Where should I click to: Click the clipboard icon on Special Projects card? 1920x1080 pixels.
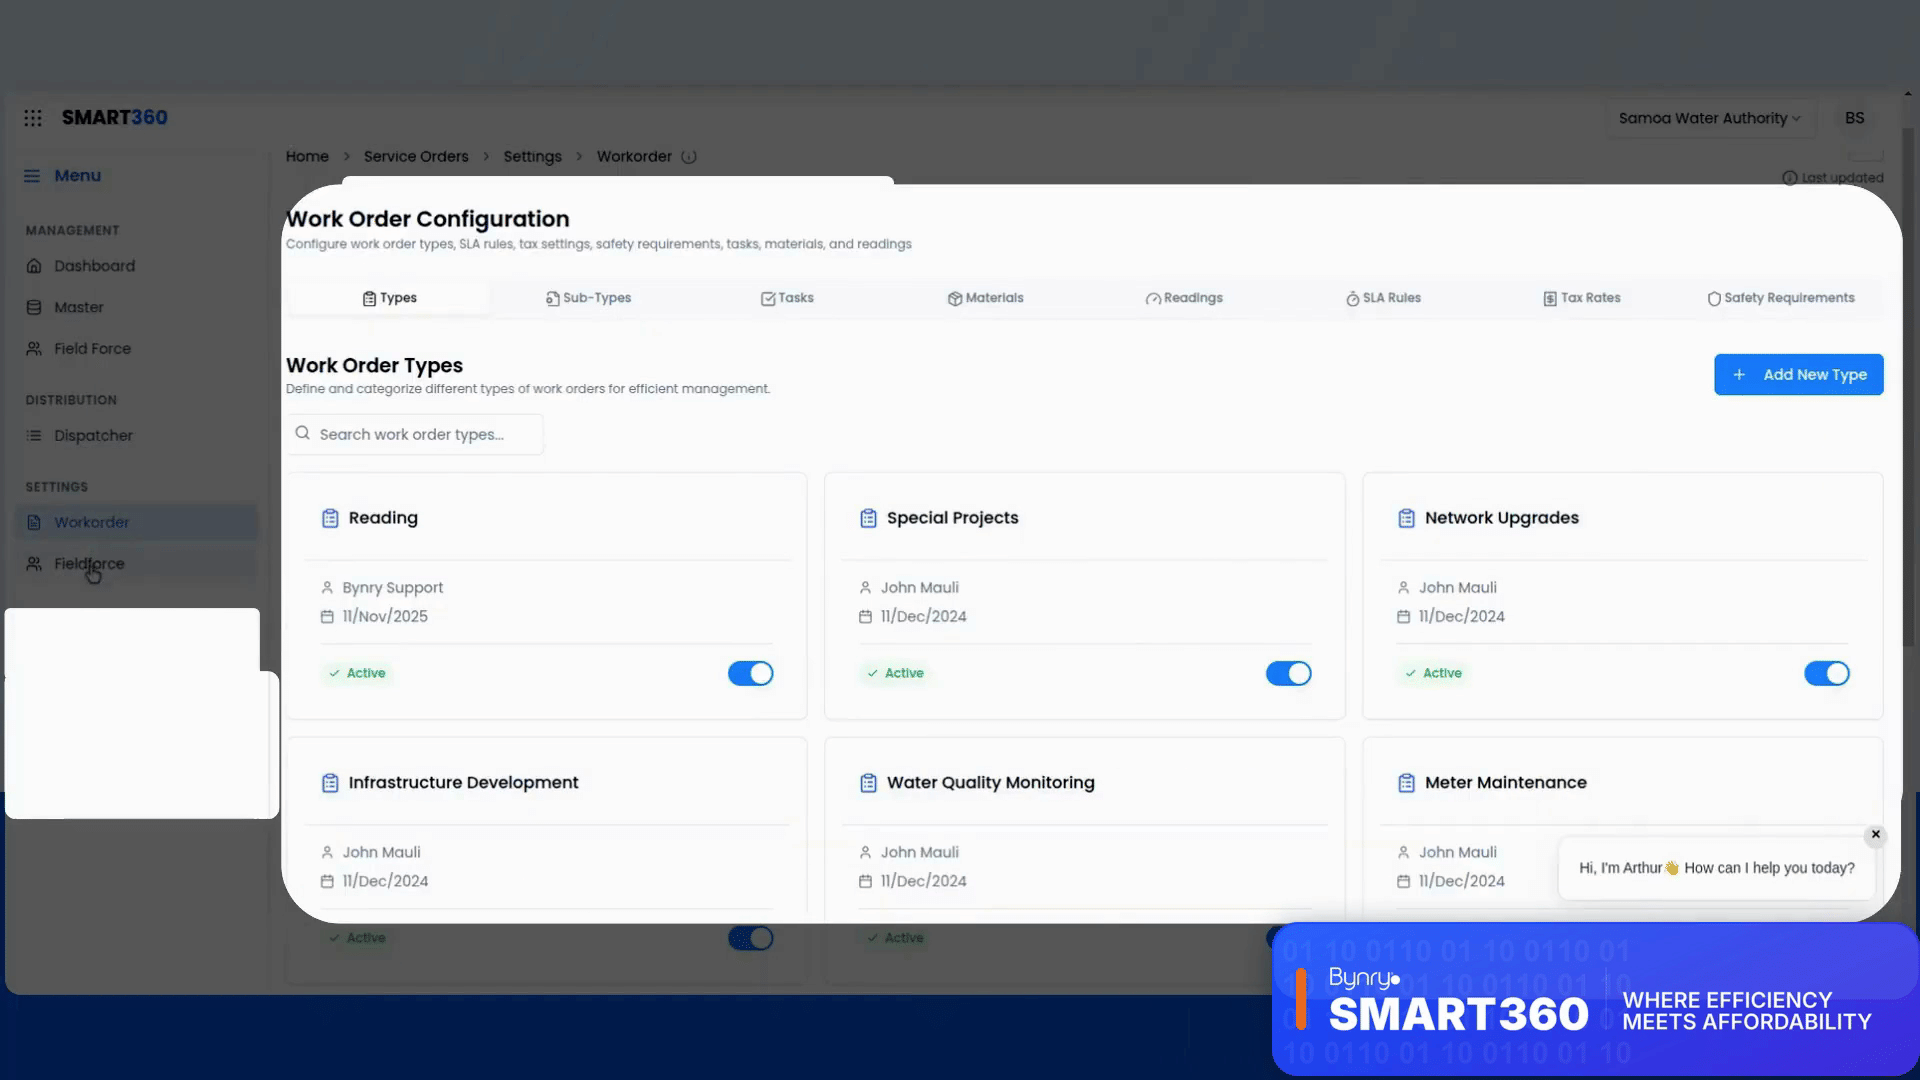(x=868, y=518)
